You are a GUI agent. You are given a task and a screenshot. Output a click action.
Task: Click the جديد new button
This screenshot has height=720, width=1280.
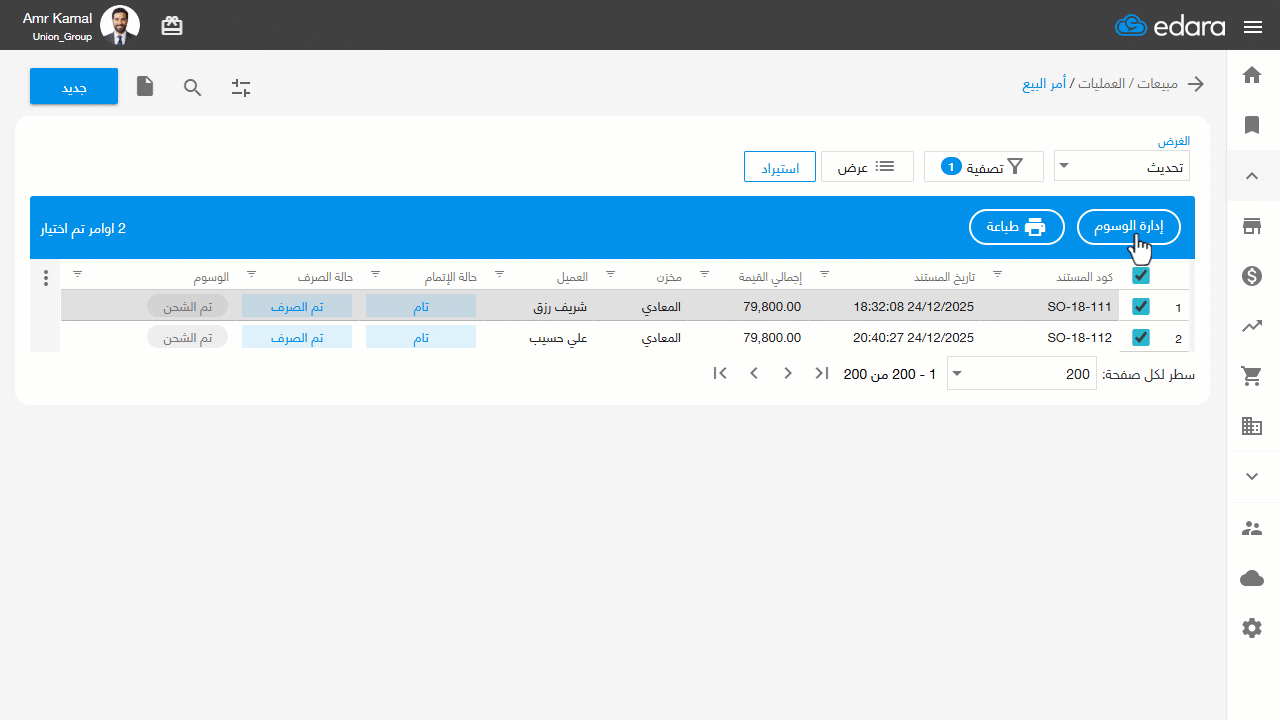click(74, 87)
